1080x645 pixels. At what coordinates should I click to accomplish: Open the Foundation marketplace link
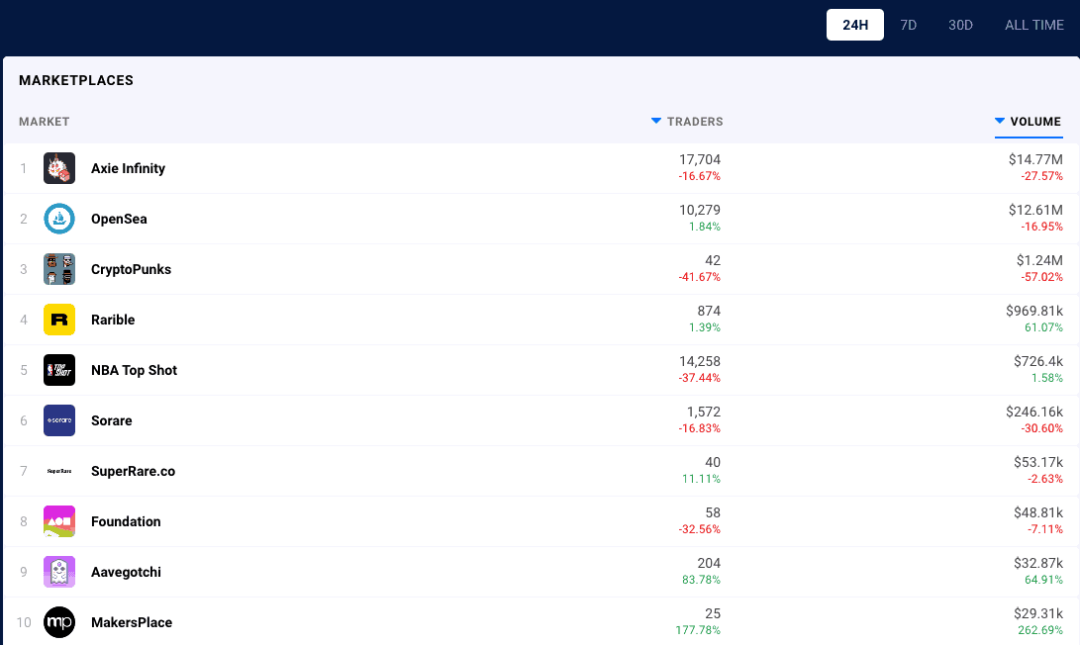(x=126, y=522)
